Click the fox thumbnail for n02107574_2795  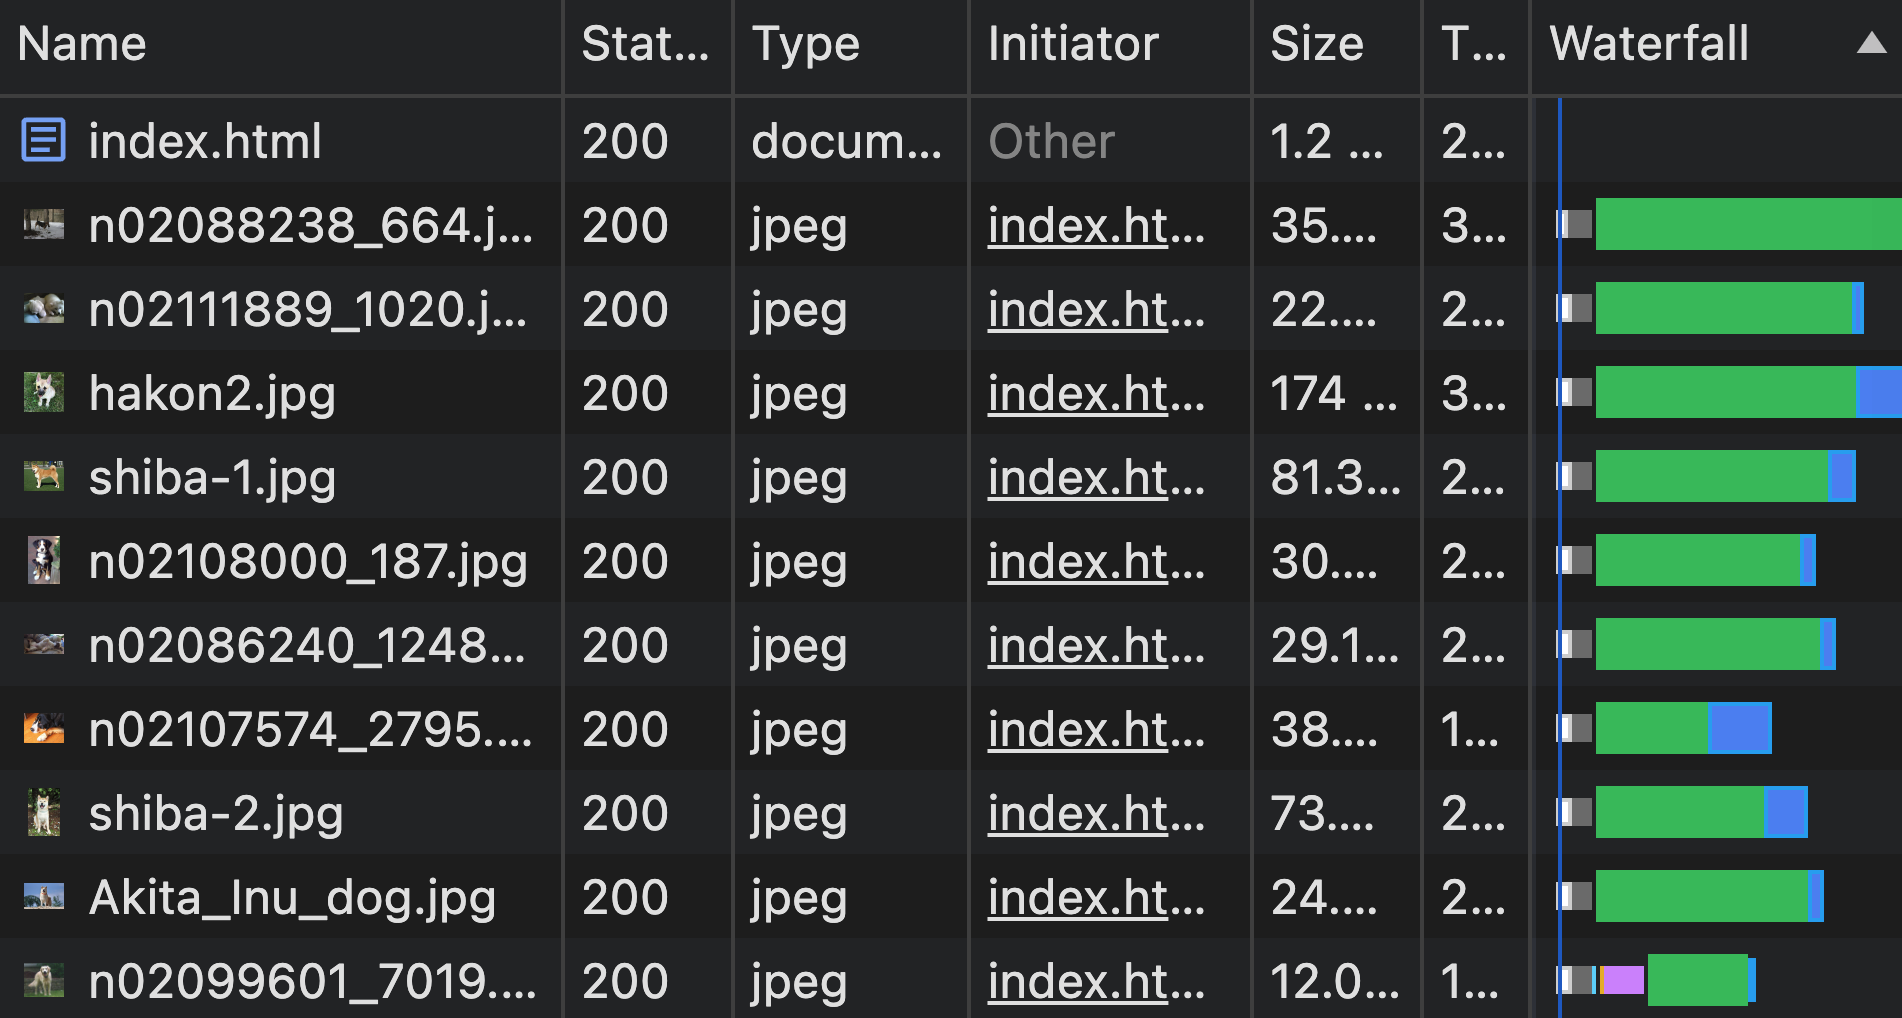tap(42, 729)
